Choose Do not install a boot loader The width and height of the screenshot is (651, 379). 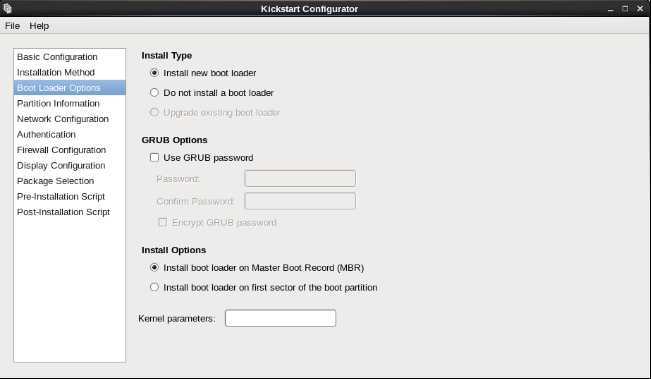point(154,93)
